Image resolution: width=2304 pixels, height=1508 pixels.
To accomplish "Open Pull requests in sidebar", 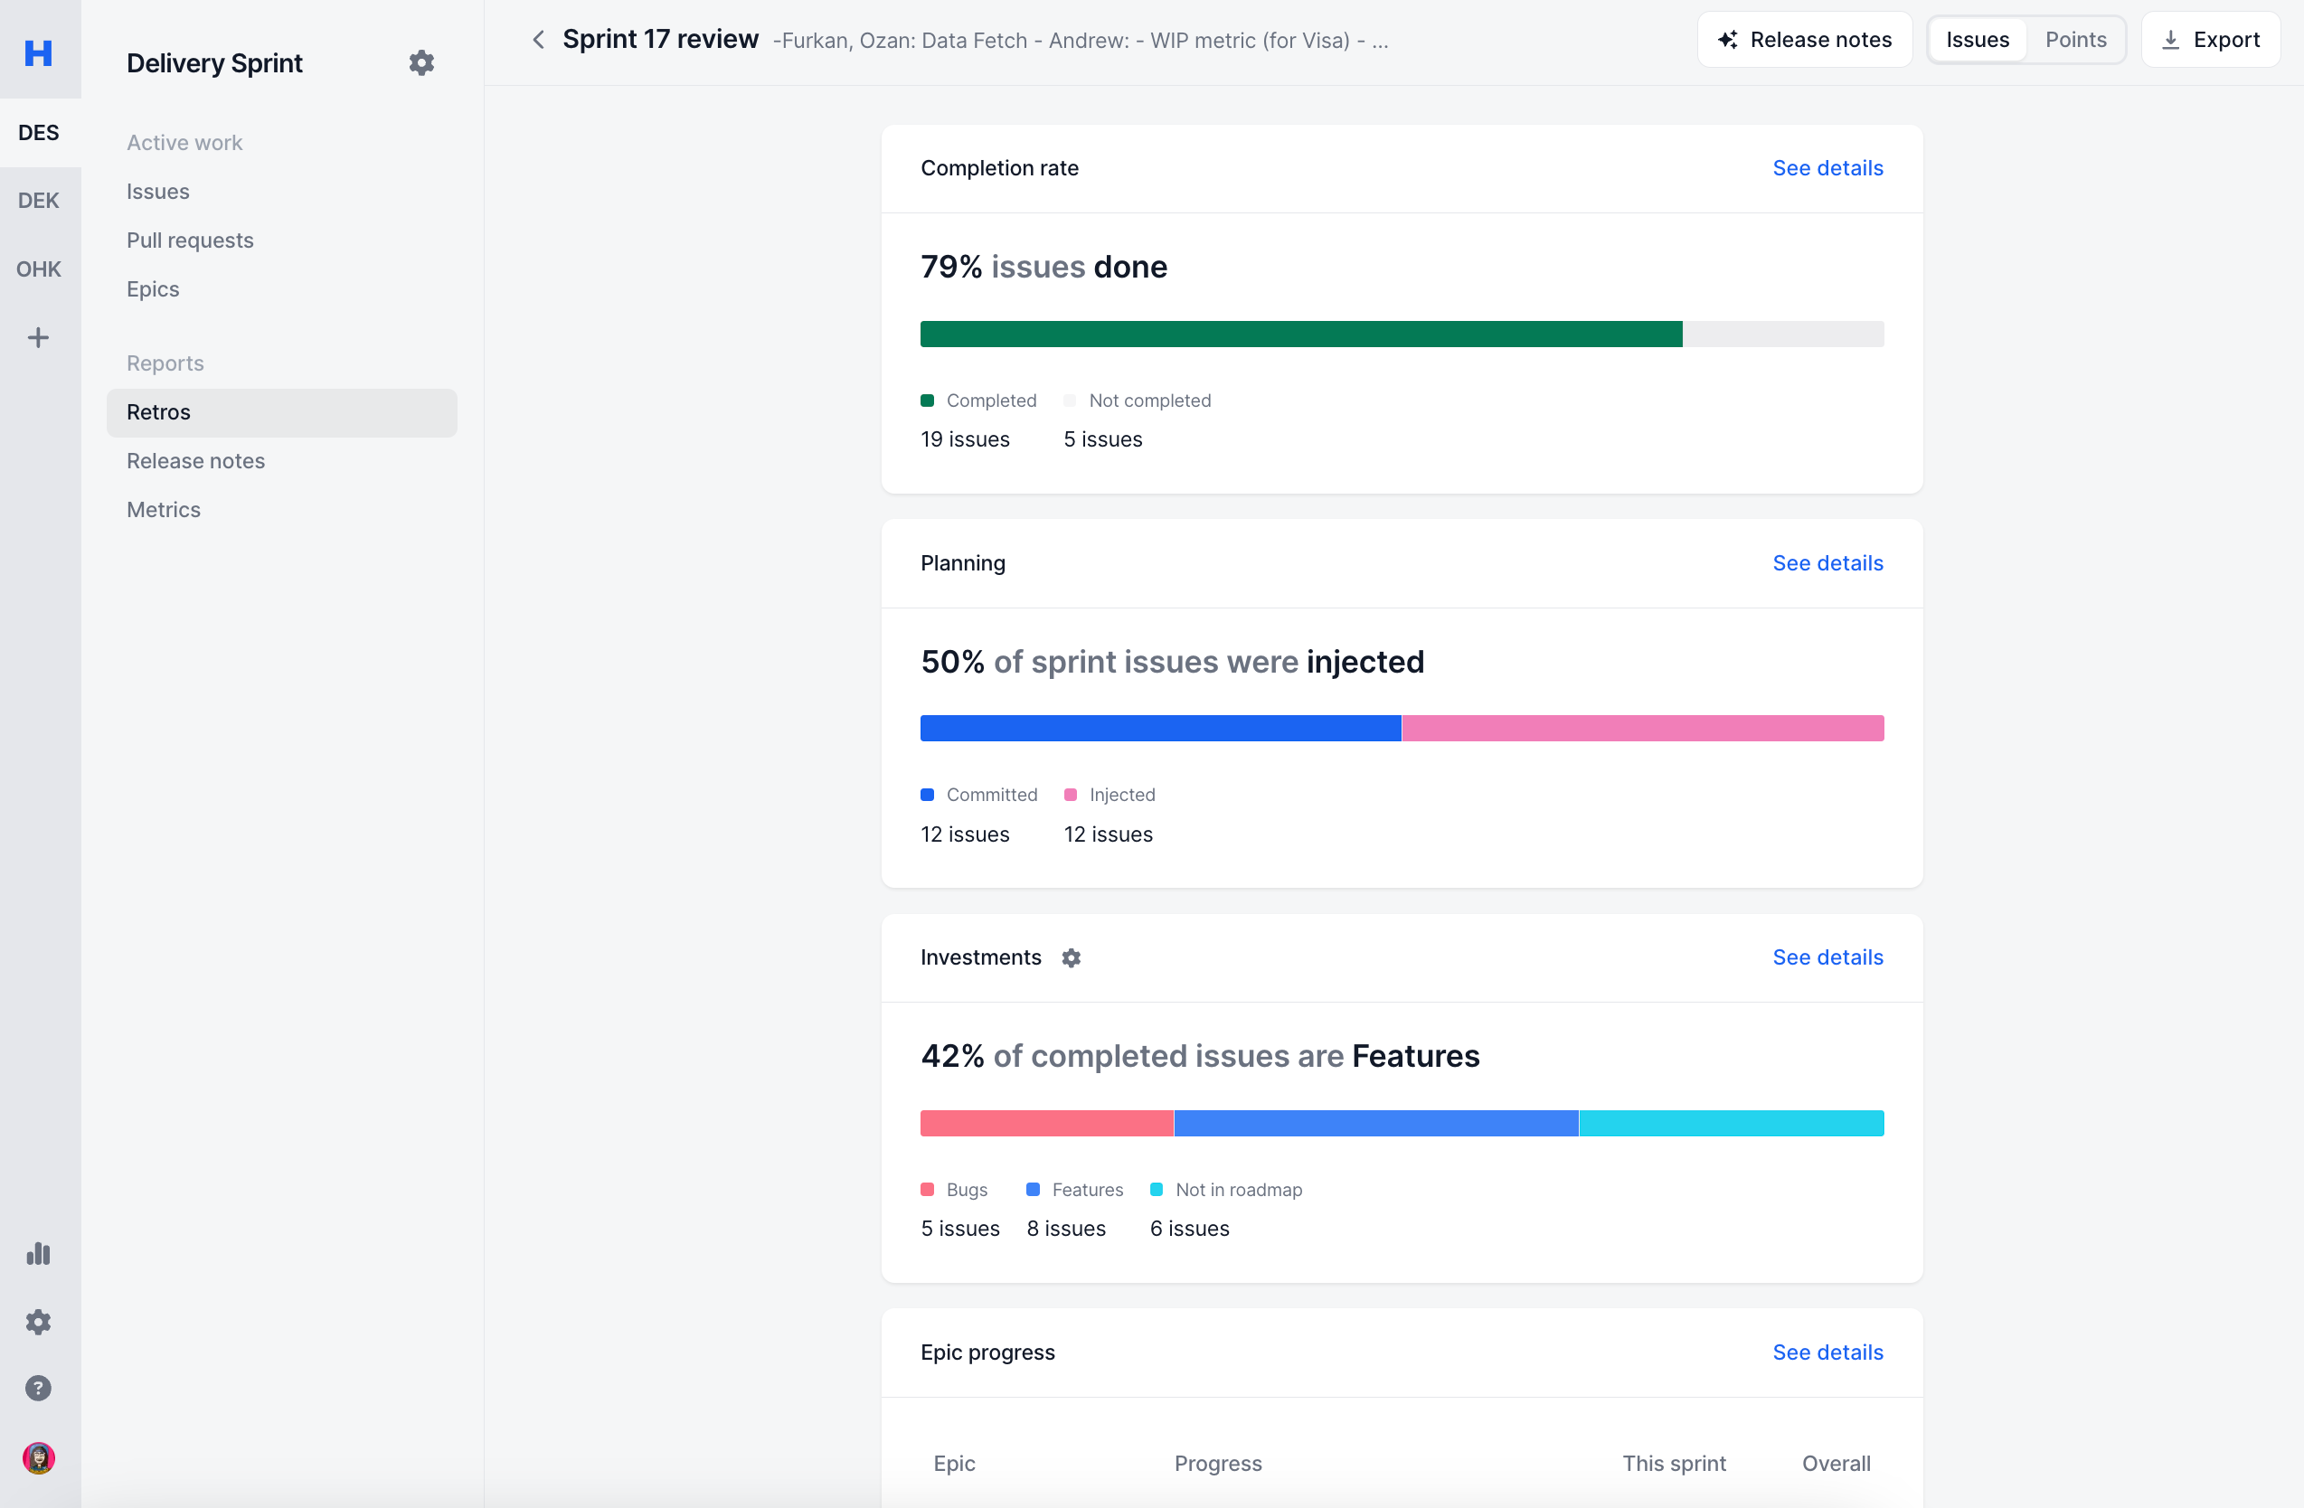I will (190, 240).
